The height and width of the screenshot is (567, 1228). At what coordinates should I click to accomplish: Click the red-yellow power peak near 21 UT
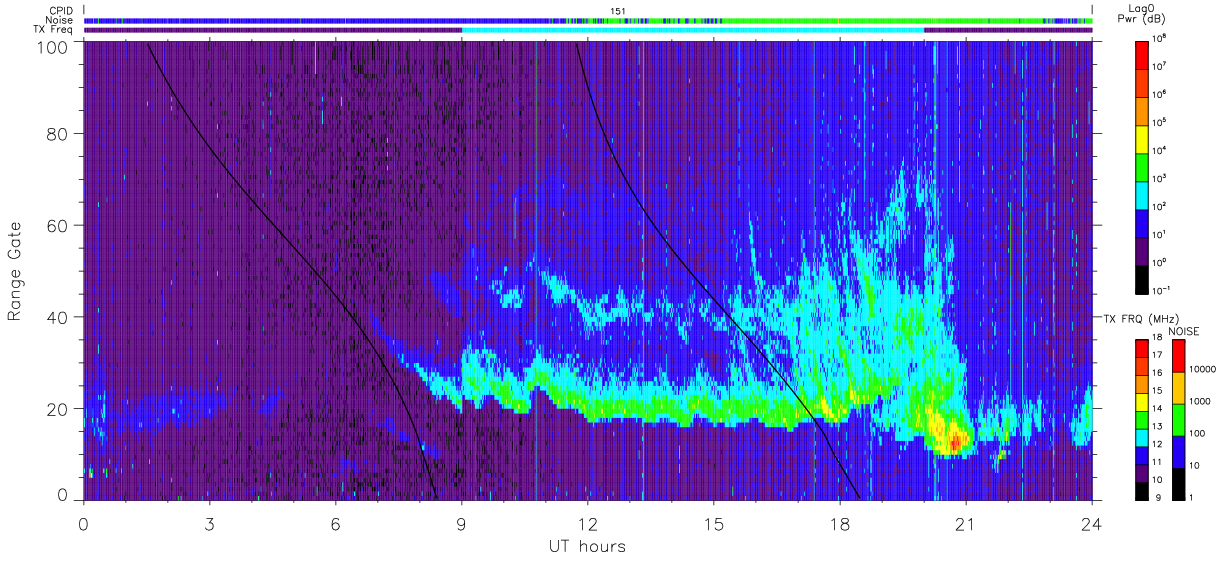tap(954, 440)
